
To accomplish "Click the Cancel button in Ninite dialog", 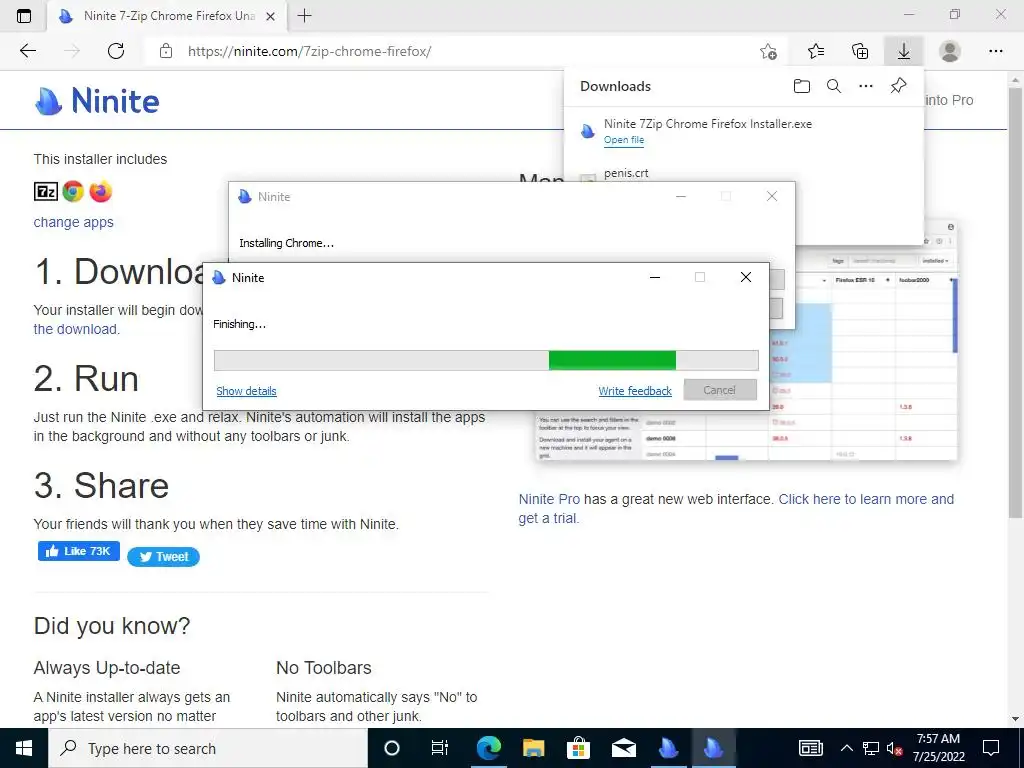I will 720,390.
